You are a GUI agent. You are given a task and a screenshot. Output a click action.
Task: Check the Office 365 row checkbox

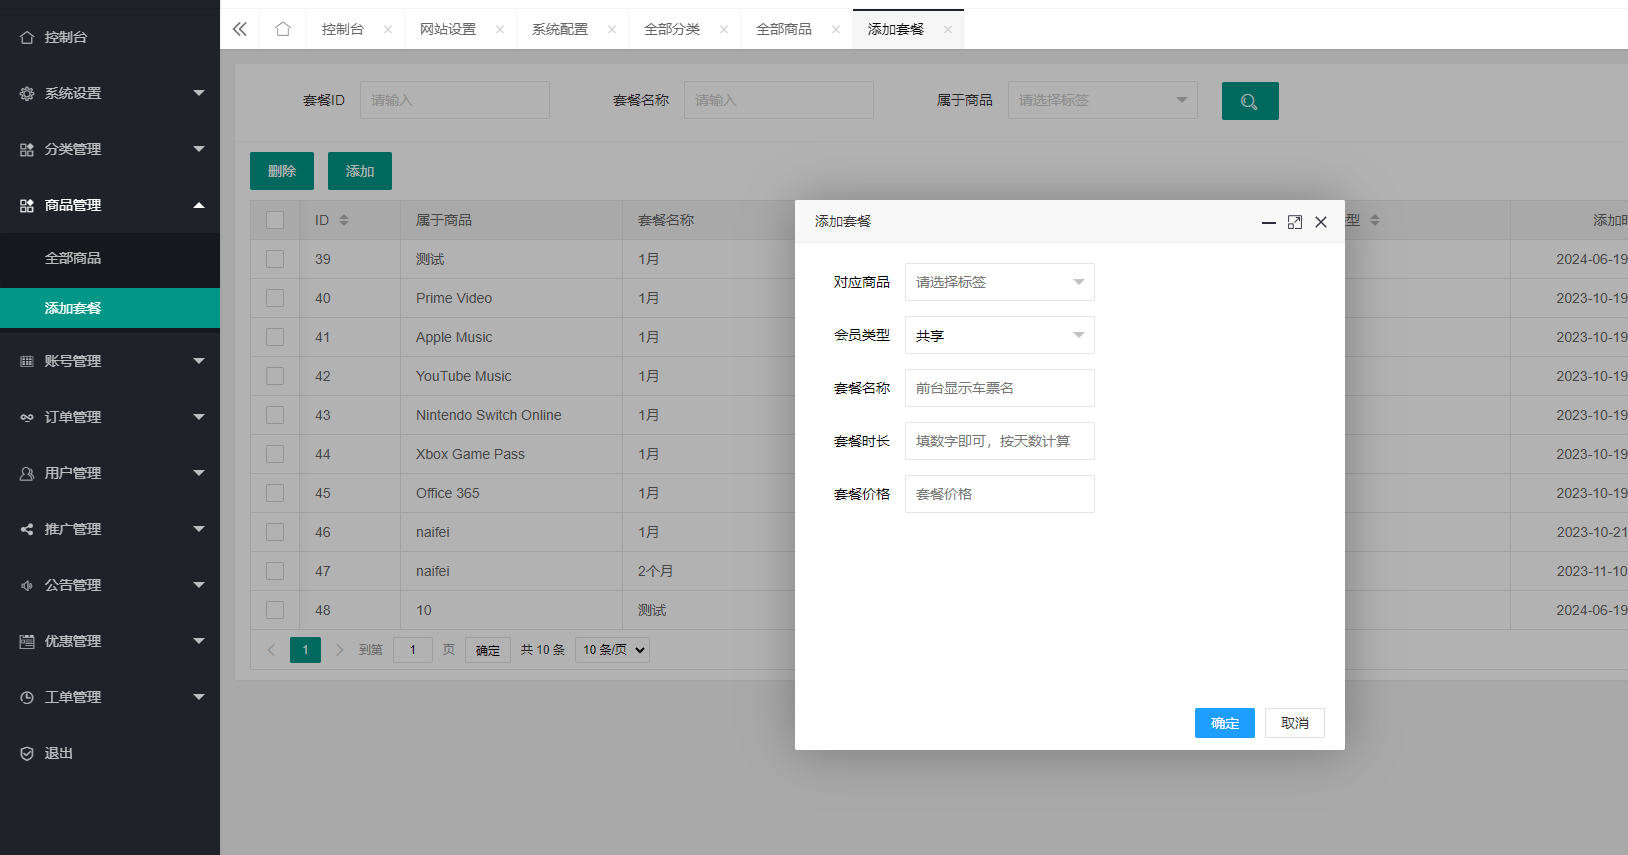tap(275, 493)
